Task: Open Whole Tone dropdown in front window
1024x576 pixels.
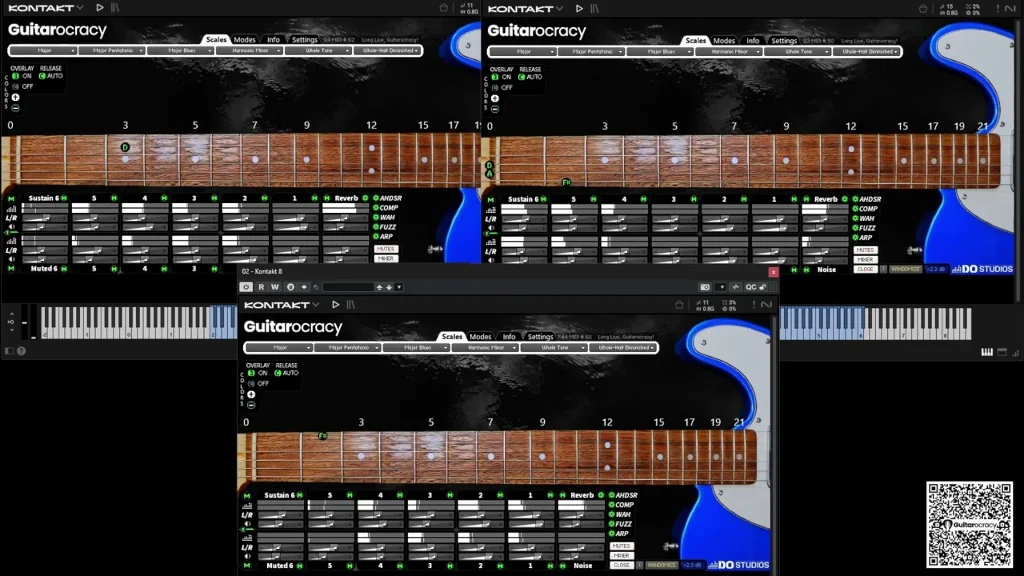Action: click(x=554, y=347)
